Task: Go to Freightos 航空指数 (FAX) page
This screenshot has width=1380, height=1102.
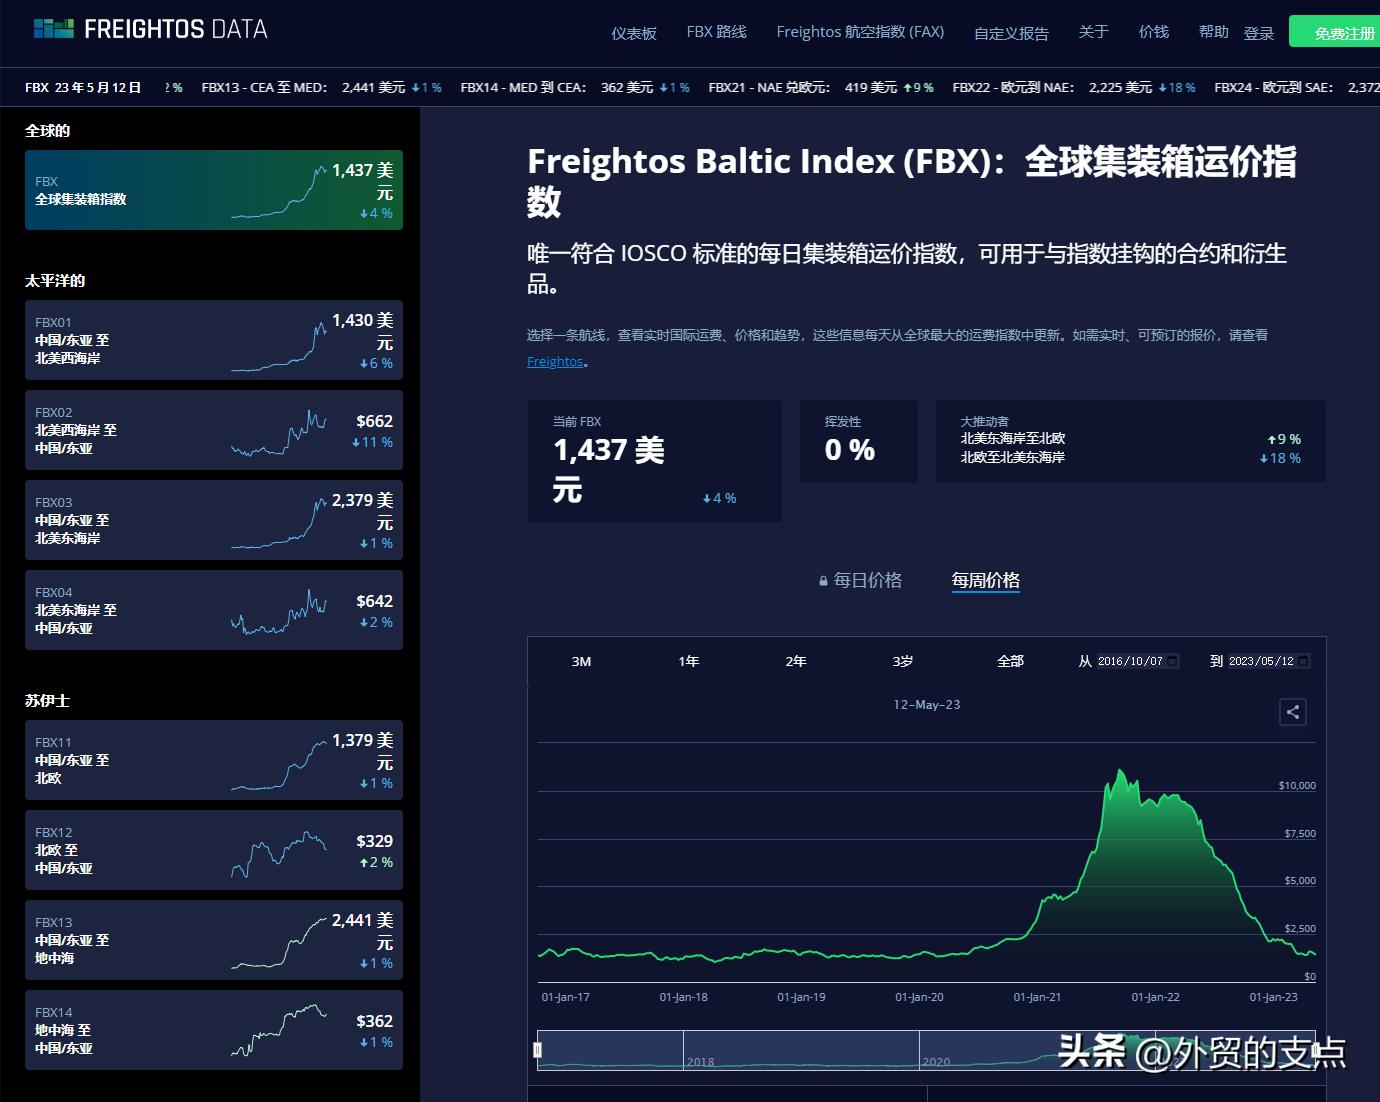Action: point(860,32)
